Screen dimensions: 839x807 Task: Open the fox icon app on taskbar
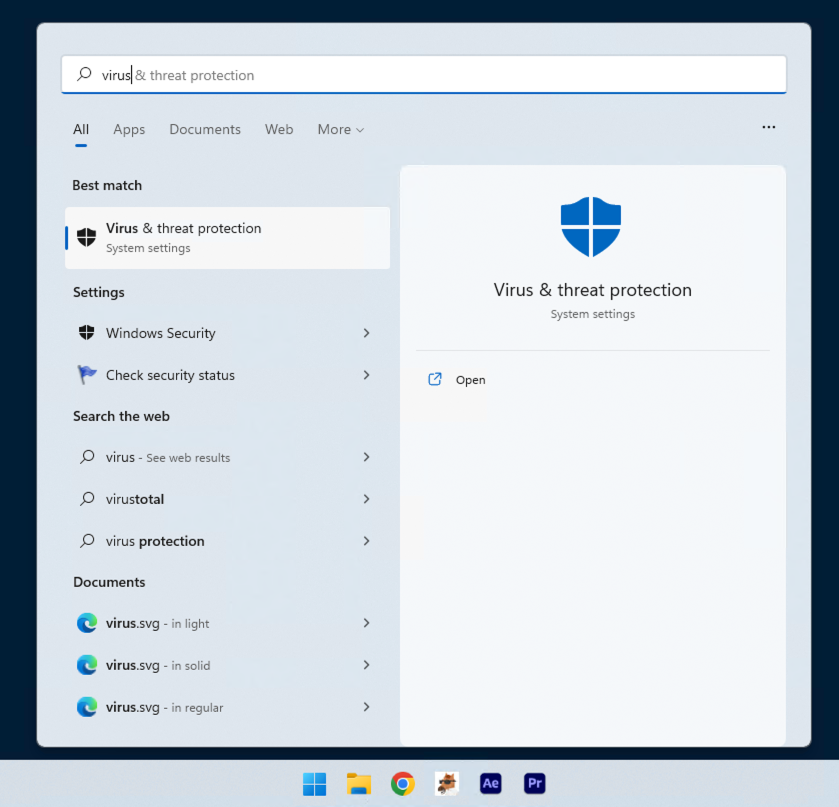(447, 783)
